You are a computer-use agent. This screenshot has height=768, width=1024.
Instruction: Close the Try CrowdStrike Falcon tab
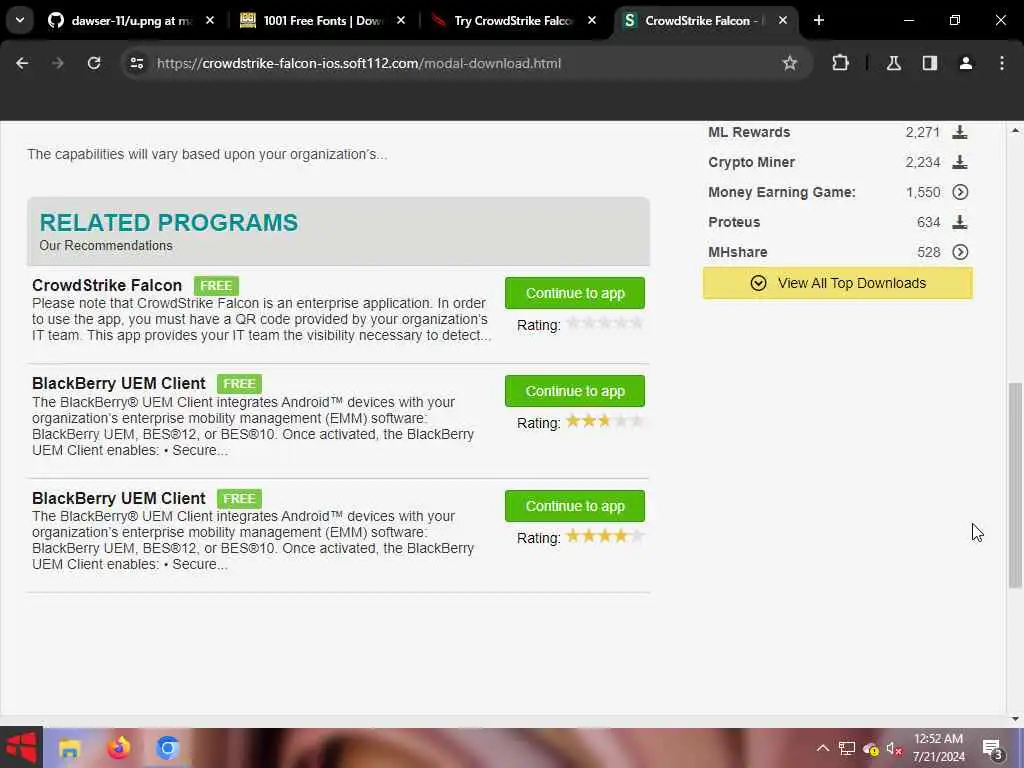[592, 21]
